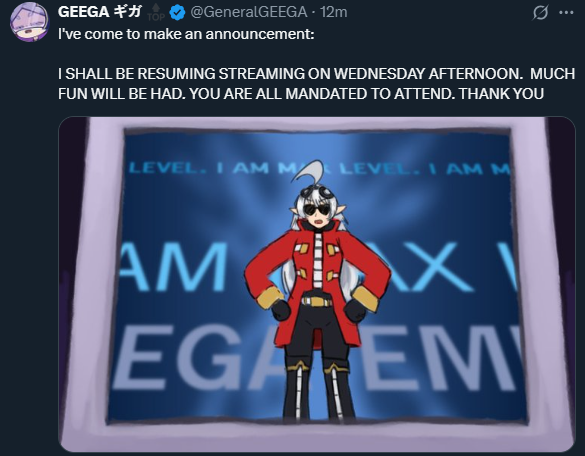Open the 12m timestamp permalink
The width and height of the screenshot is (585, 456).
334,12
